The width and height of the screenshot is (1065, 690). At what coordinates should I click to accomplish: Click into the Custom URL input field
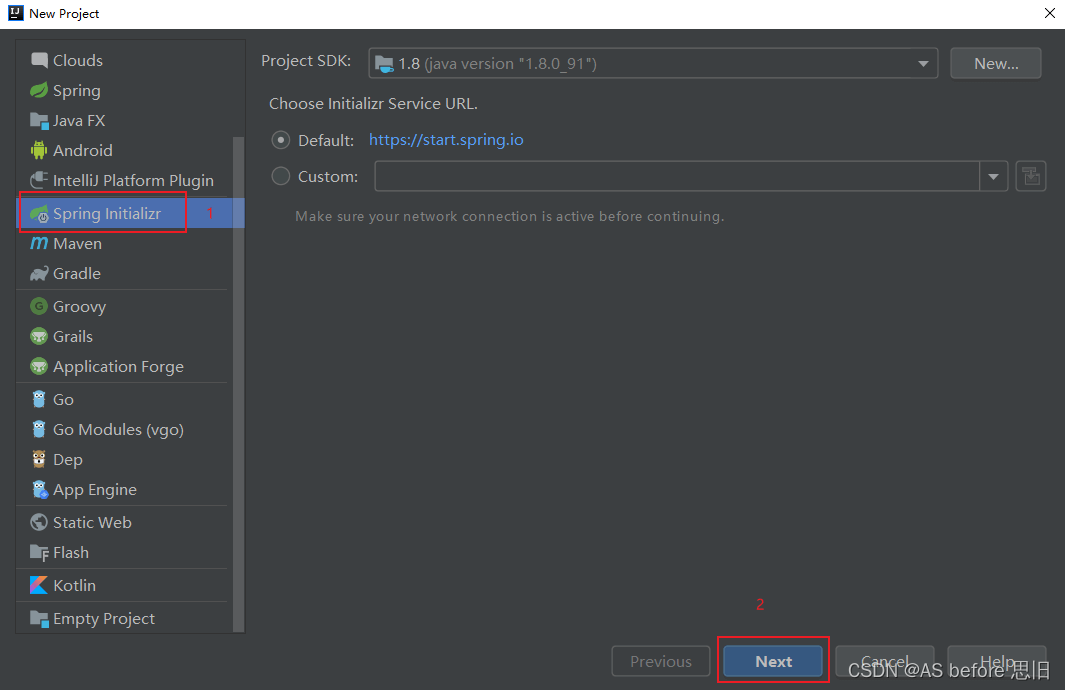pos(676,177)
